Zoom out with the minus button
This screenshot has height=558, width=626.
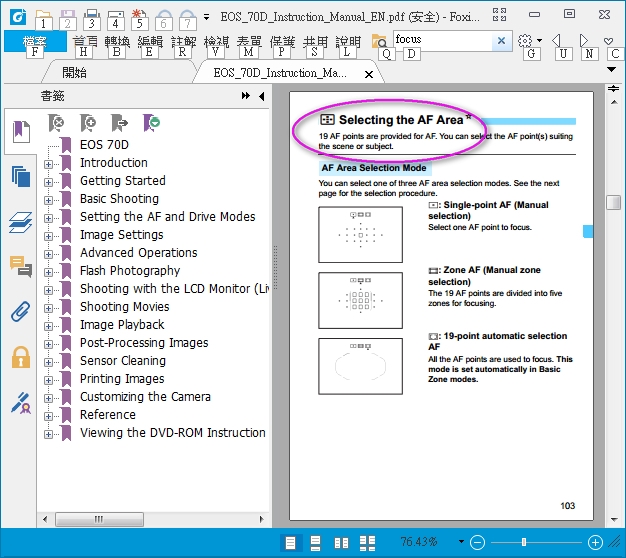(x=477, y=542)
